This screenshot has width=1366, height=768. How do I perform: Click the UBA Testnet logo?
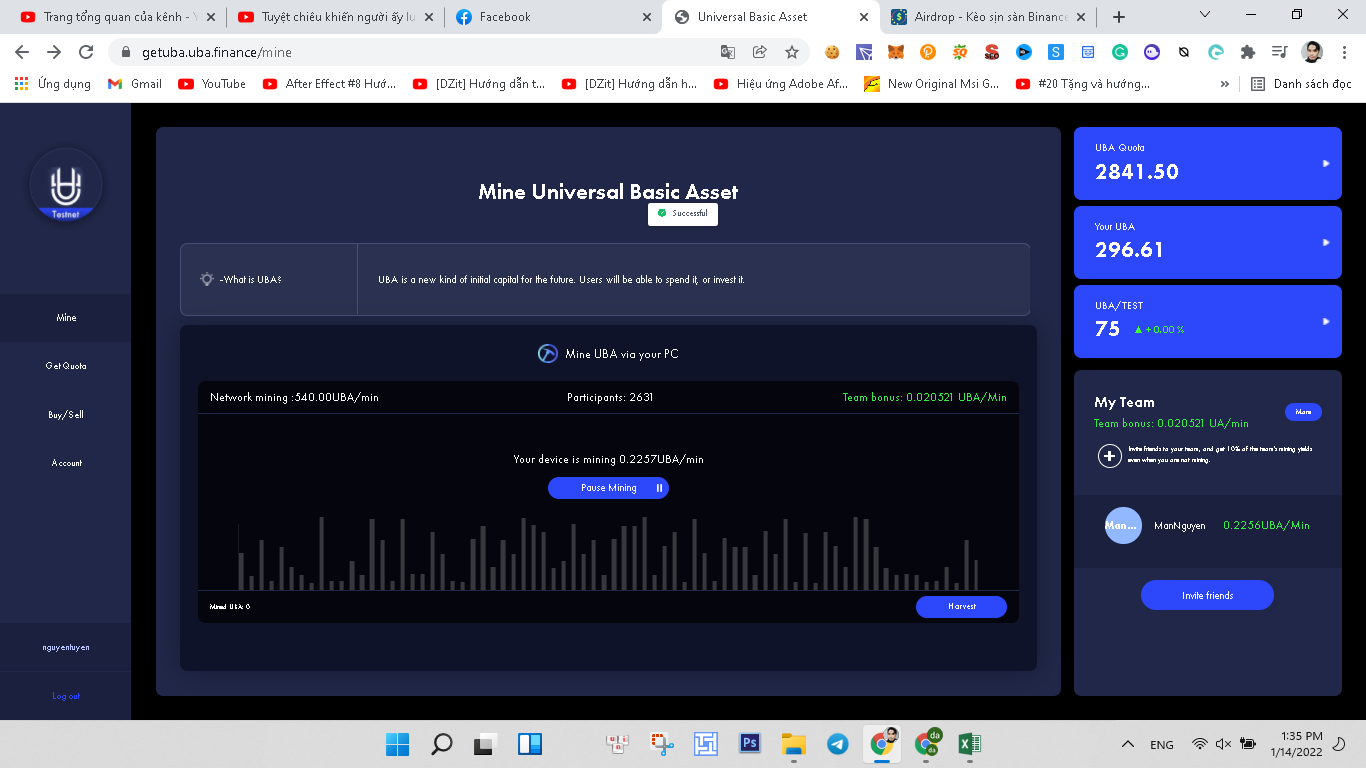[66, 185]
